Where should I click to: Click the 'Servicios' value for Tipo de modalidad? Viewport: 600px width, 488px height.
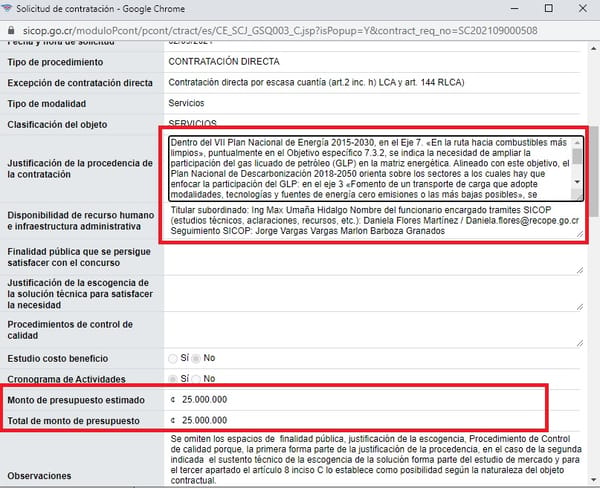(x=186, y=103)
